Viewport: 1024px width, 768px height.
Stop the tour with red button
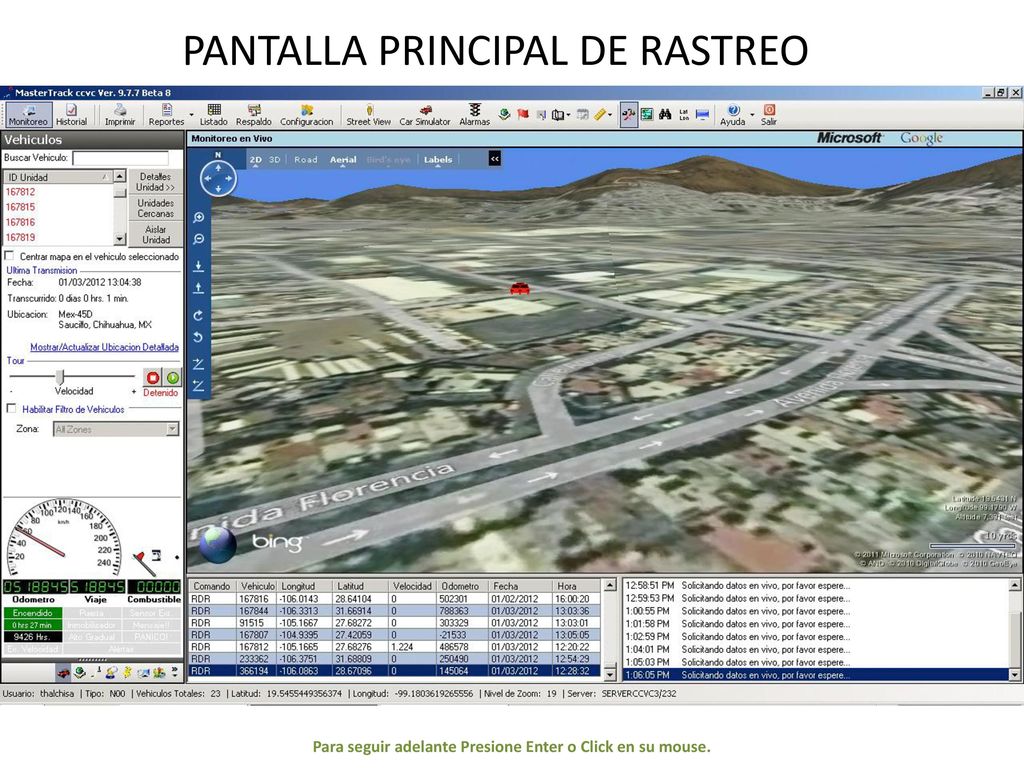click(x=152, y=377)
